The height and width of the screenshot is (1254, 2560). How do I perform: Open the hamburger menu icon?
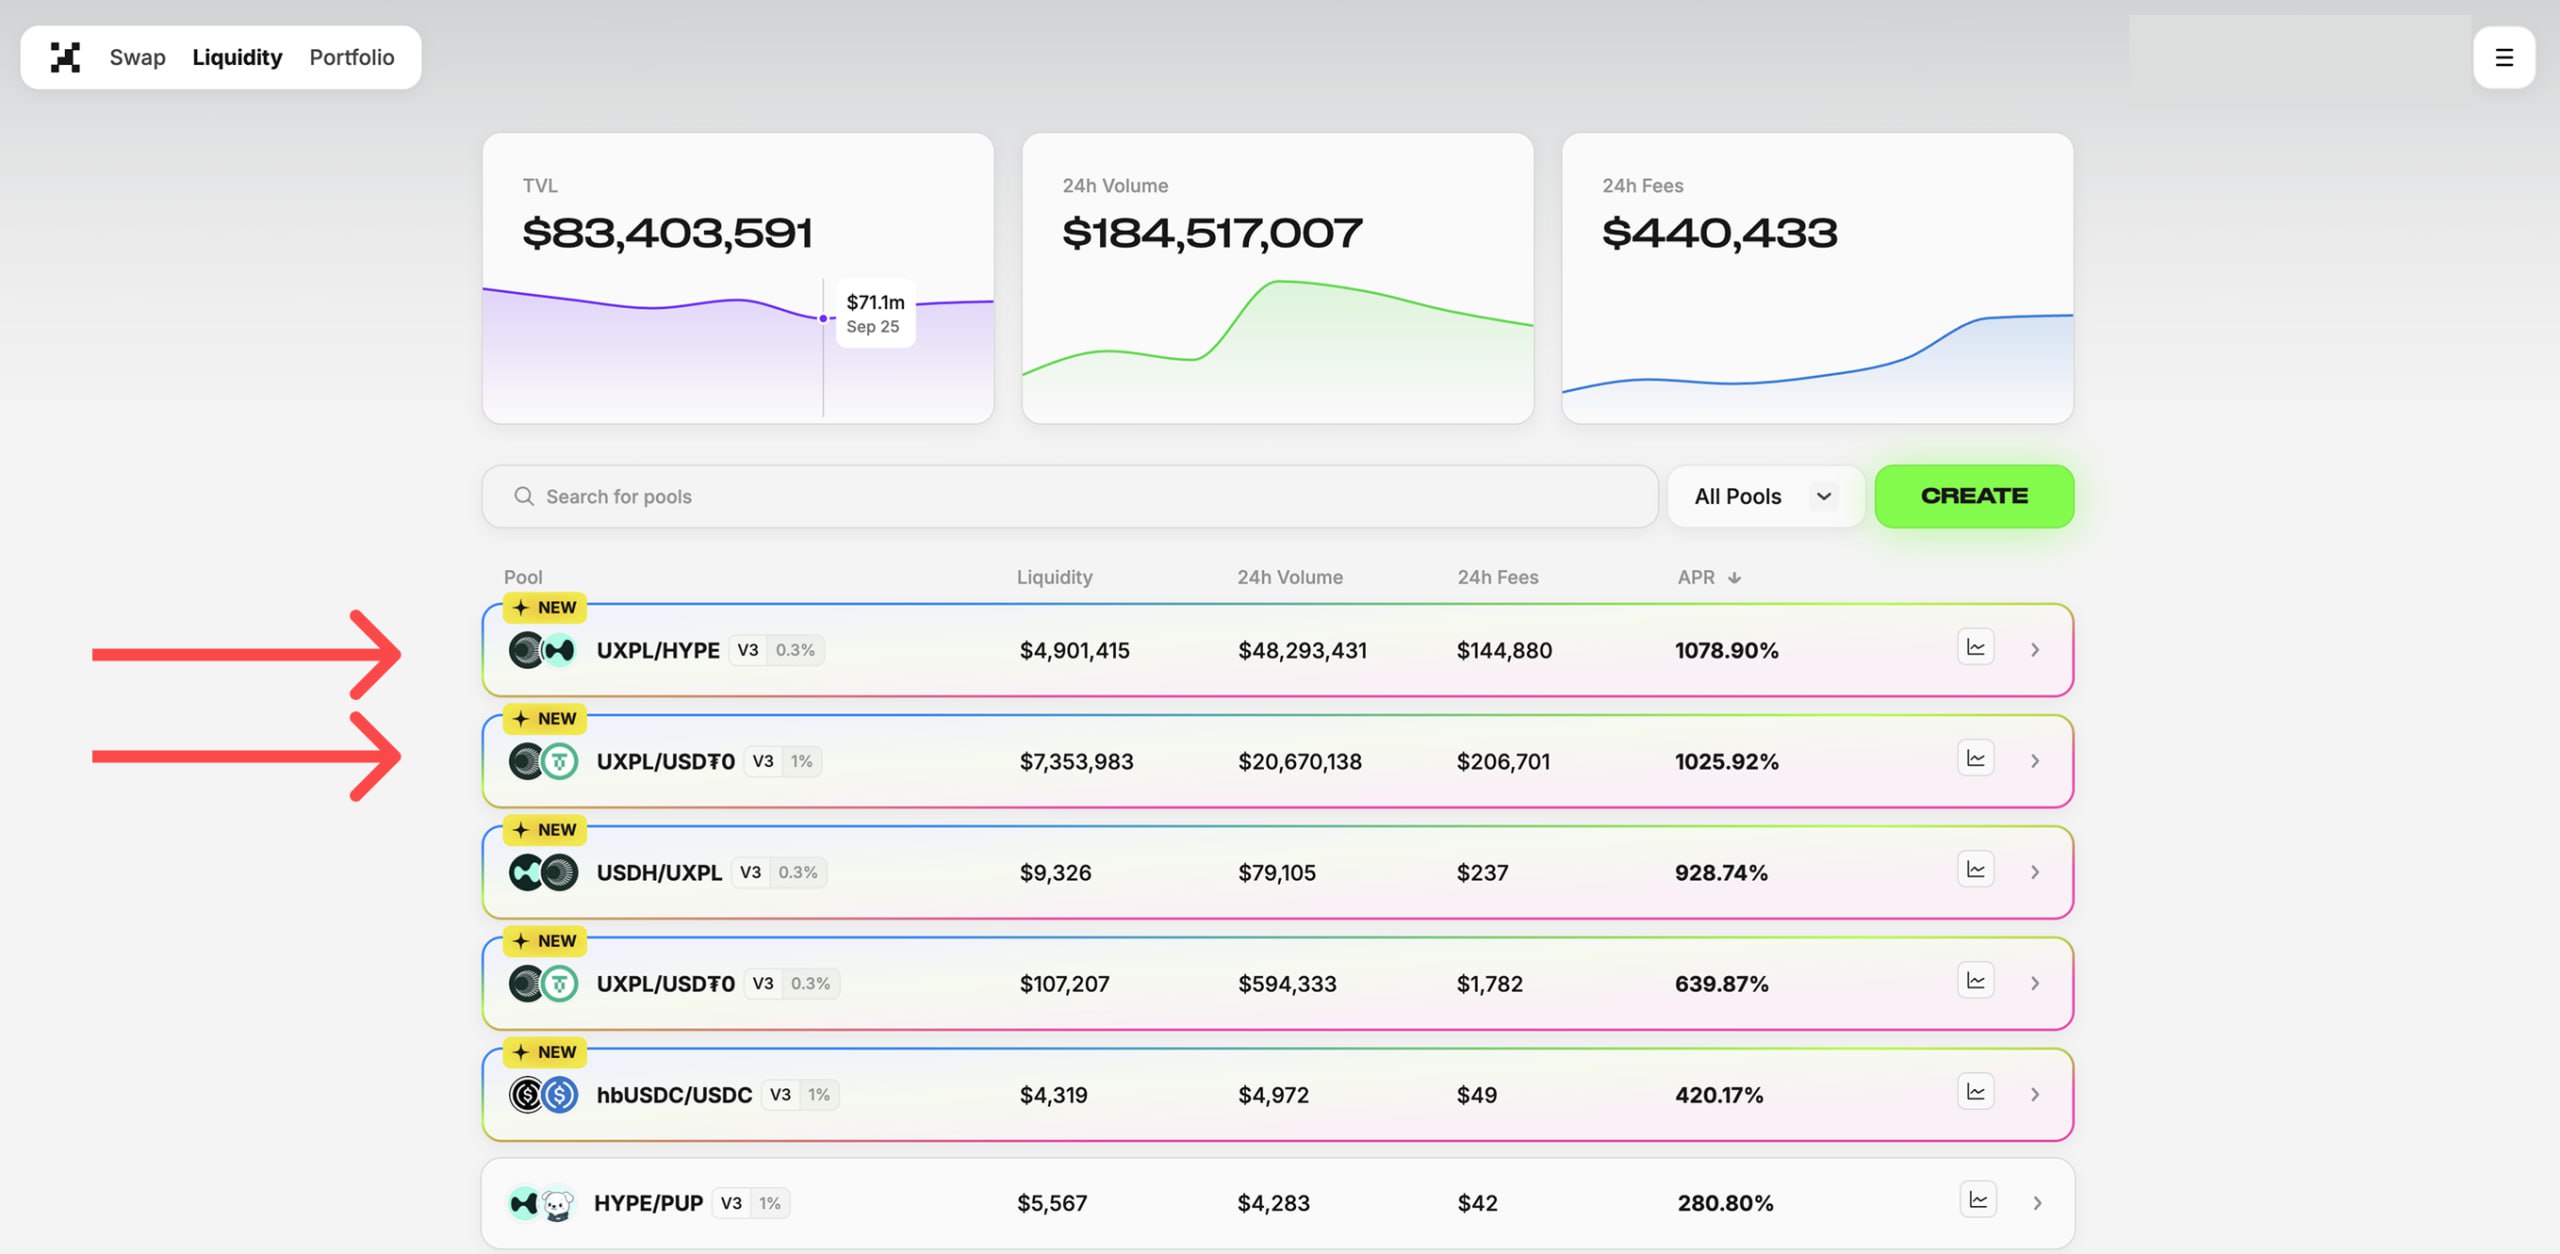pyautogui.click(x=2503, y=57)
